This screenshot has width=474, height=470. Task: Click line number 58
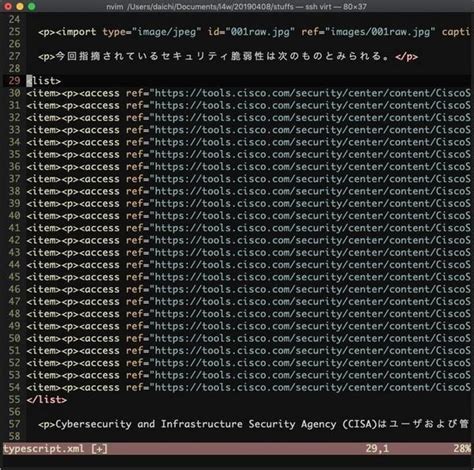(x=14, y=436)
